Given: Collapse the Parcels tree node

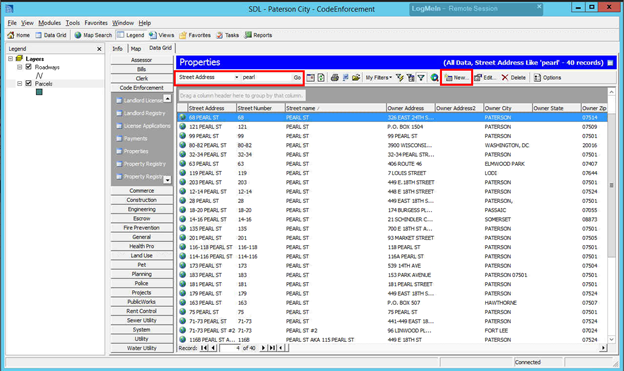Looking at the screenshot, I should [x=19, y=83].
